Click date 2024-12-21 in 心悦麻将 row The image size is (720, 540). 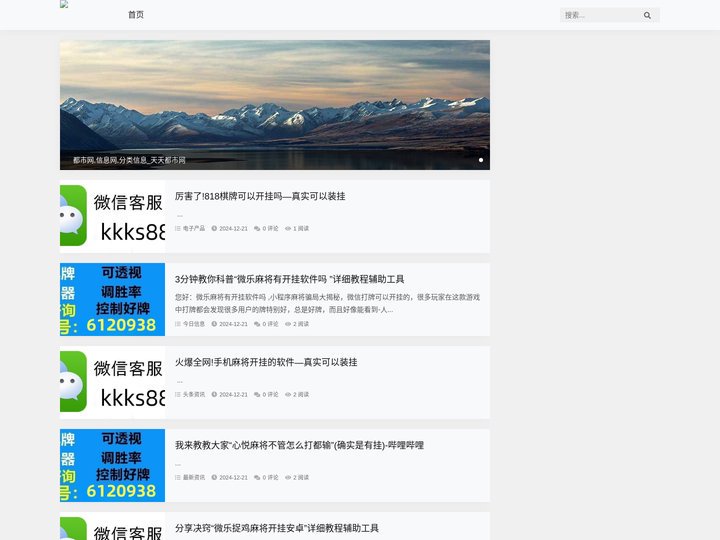[x=233, y=478]
